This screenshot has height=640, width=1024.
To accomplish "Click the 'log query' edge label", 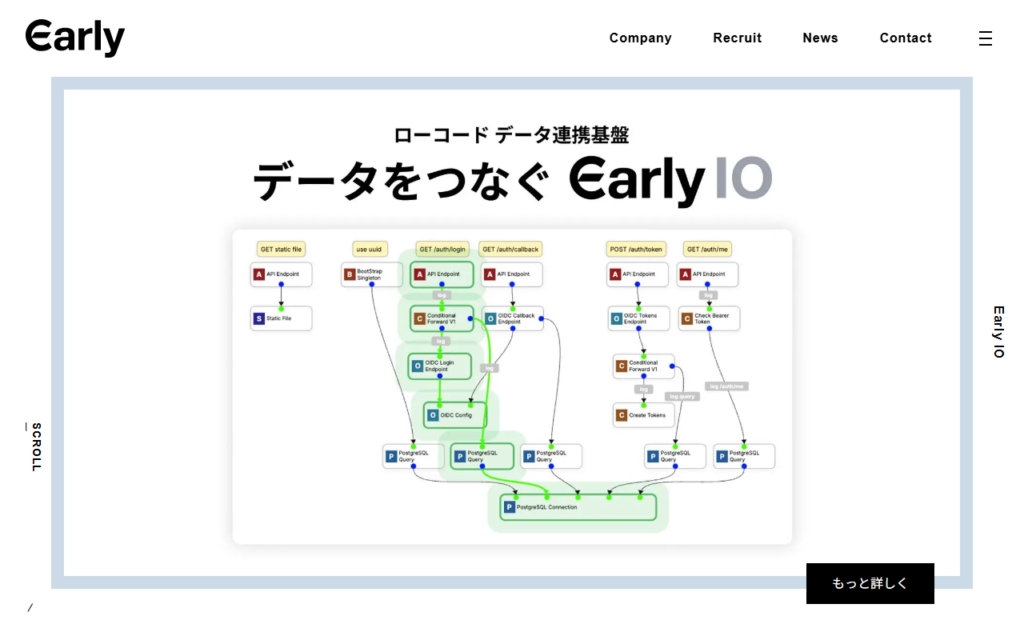I will coord(682,396).
